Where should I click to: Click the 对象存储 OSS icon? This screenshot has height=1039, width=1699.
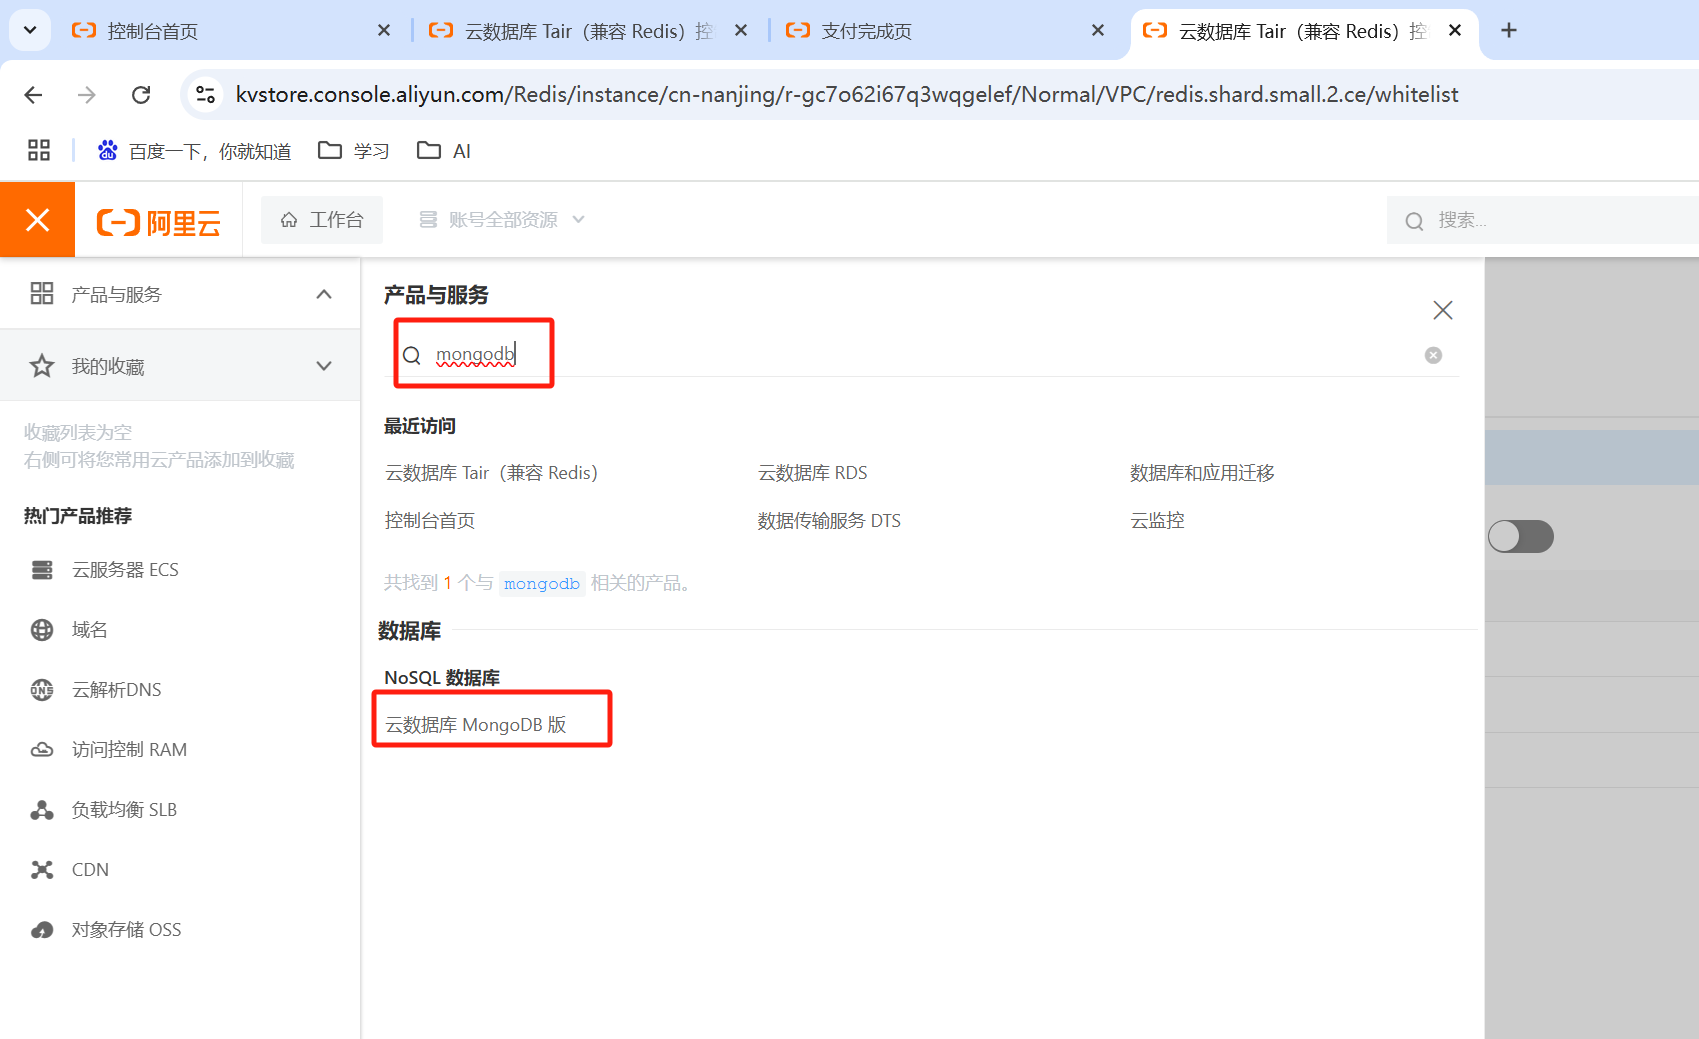(x=42, y=930)
